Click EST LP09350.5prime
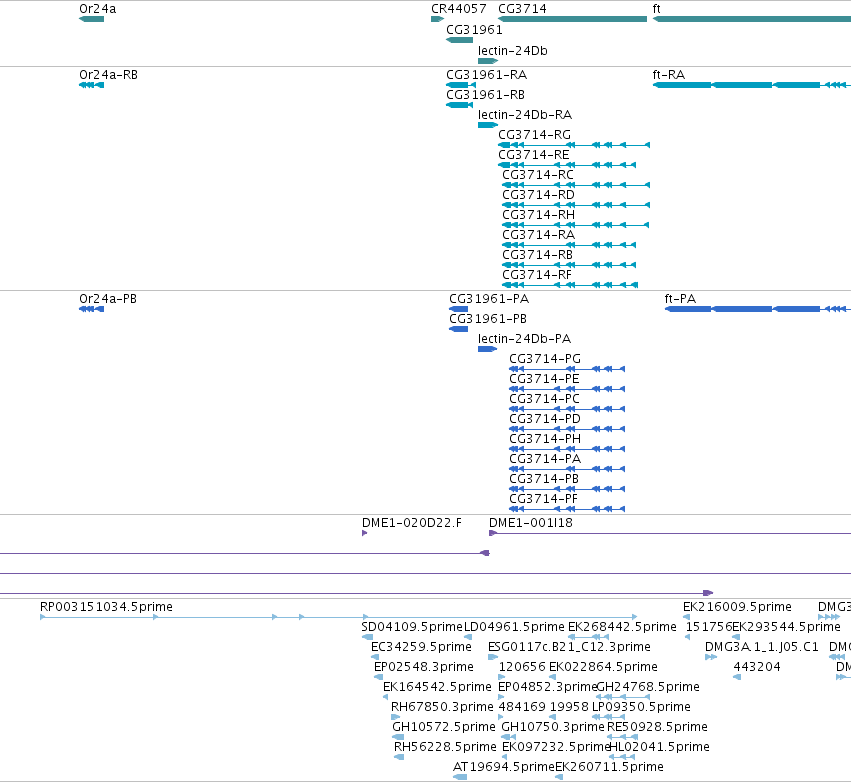851x782 pixels. click(609, 717)
